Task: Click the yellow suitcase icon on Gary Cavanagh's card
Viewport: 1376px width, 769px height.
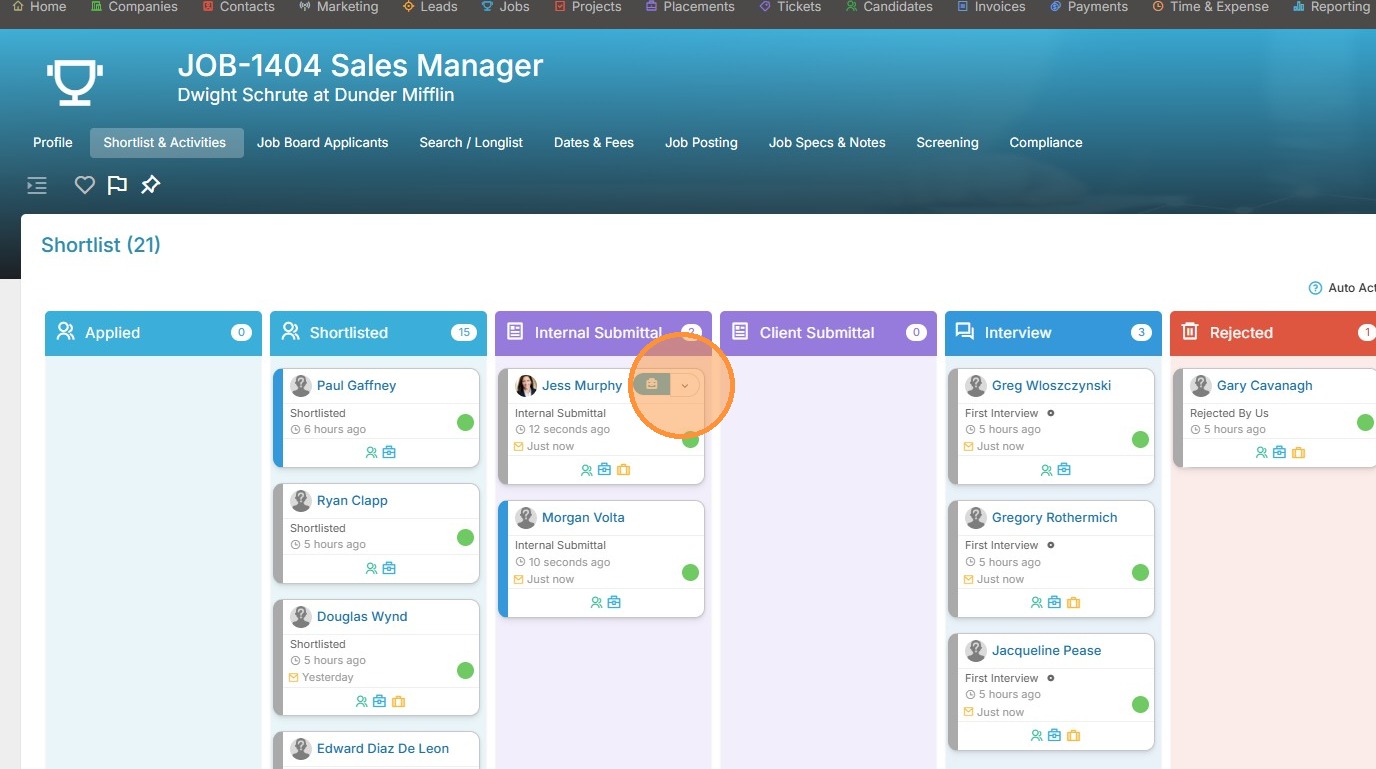Action: 1298,453
